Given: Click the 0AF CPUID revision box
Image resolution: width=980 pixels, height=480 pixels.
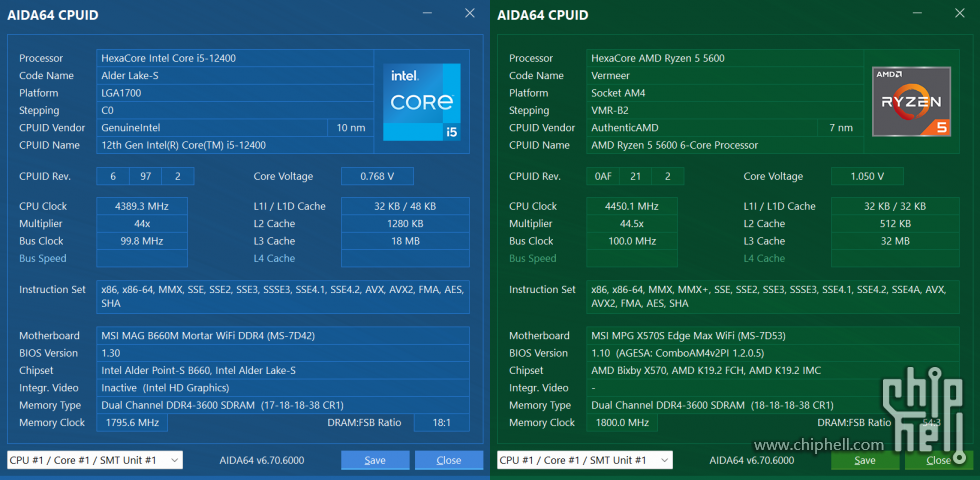Looking at the screenshot, I should coord(603,176).
